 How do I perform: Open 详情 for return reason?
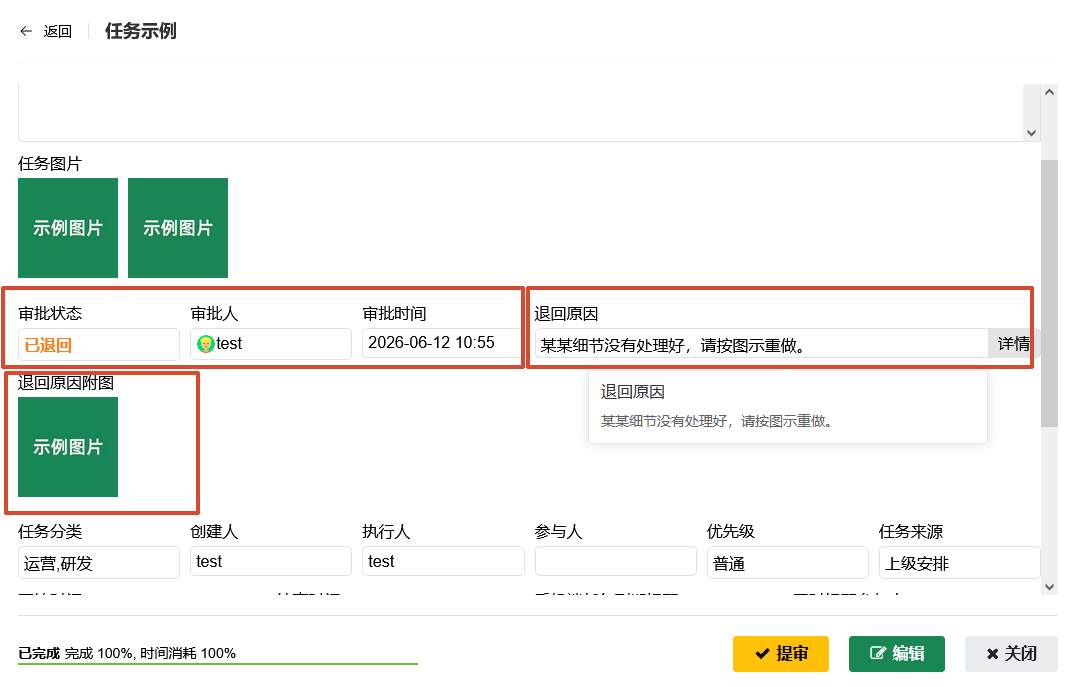(x=1013, y=343)
